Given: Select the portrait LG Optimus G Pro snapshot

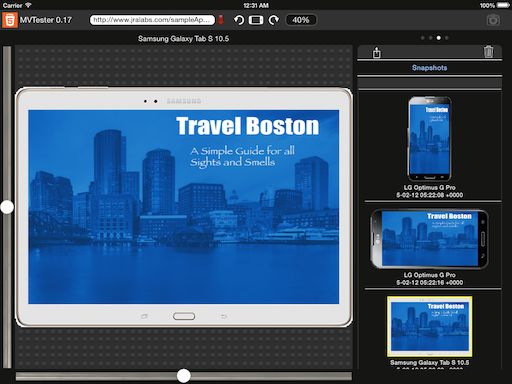Looking at the screenshot, I should point(429,139).
